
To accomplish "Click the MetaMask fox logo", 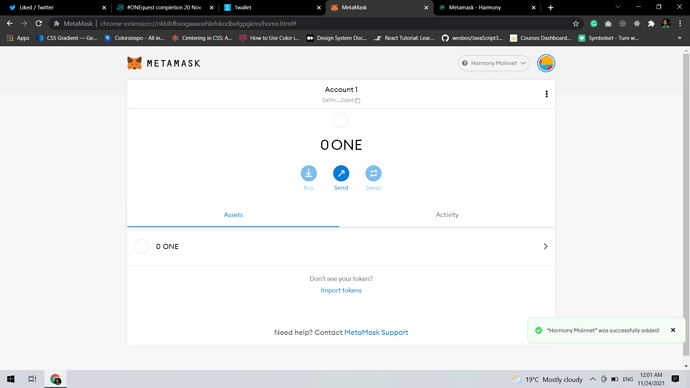I will pyautogui.click(x=134, y=63).
